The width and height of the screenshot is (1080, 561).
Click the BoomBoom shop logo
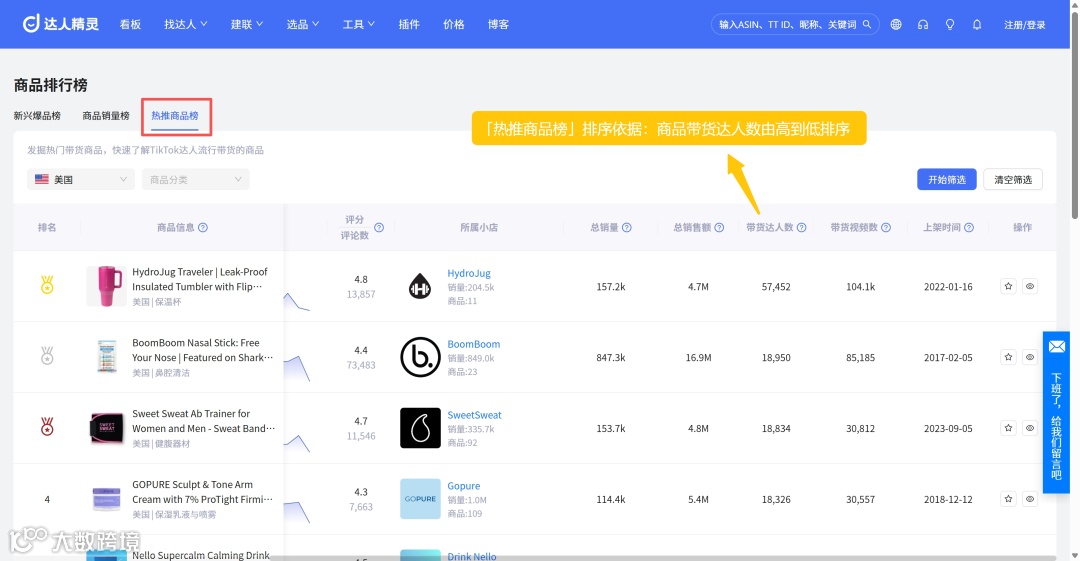[x=420, y=357]
